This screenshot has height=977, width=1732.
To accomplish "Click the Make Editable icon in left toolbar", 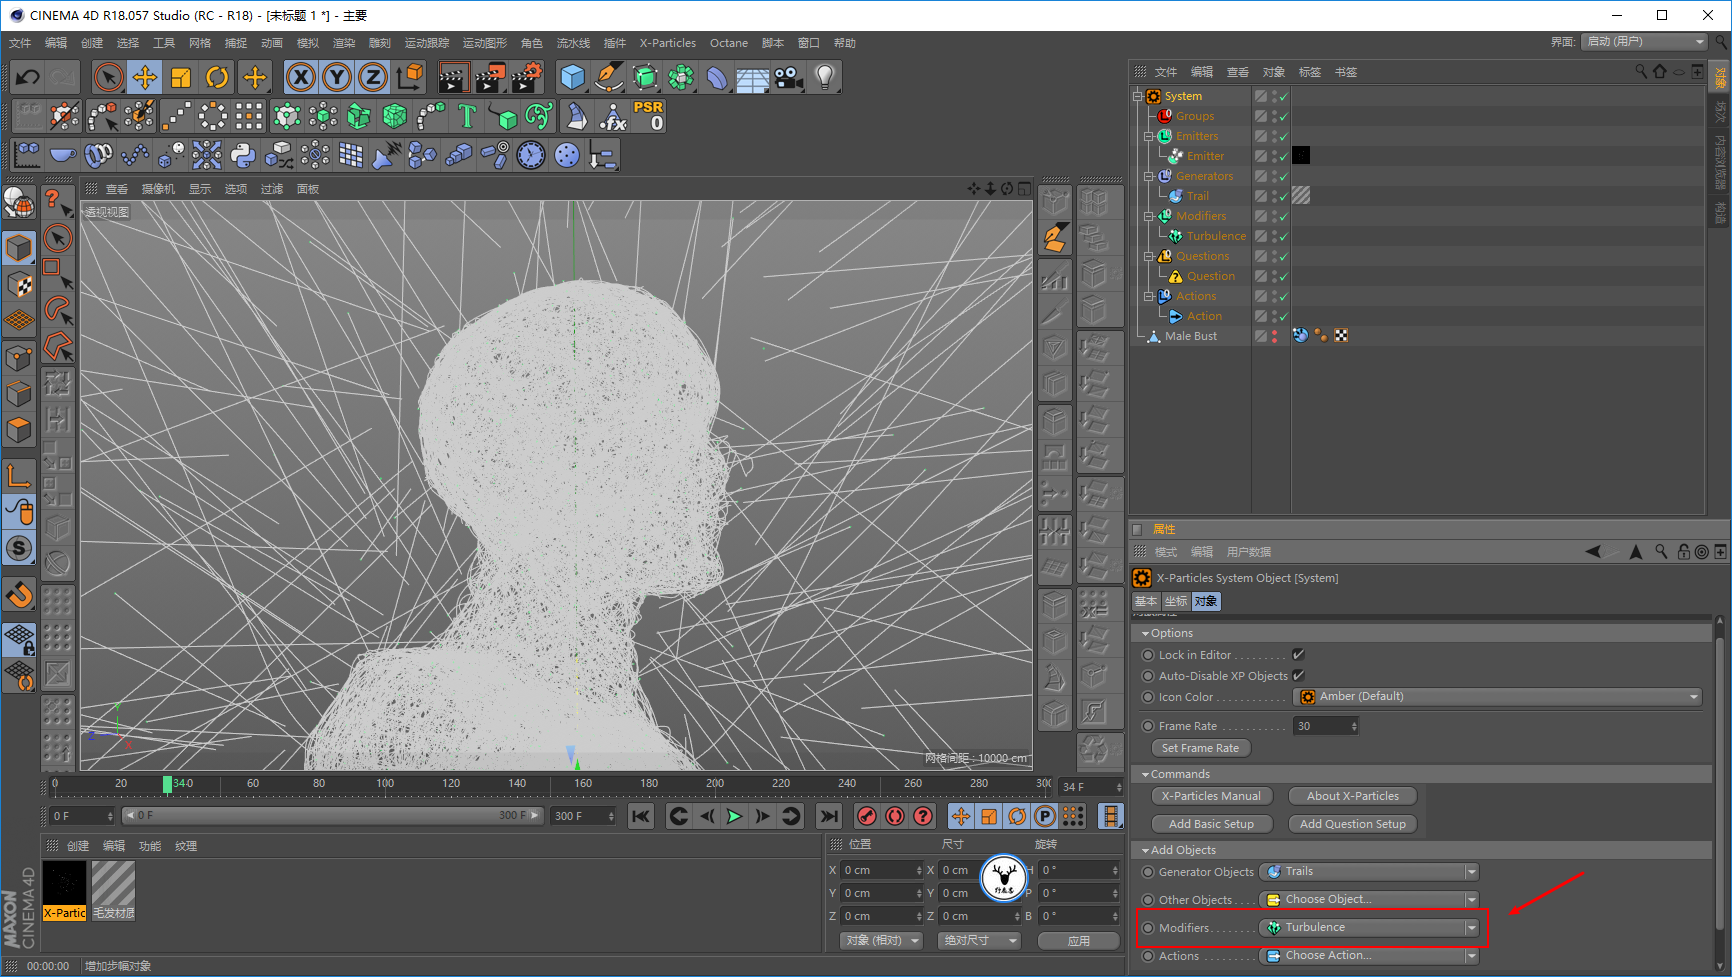I will pyautogui.click(x=19, y=203).
